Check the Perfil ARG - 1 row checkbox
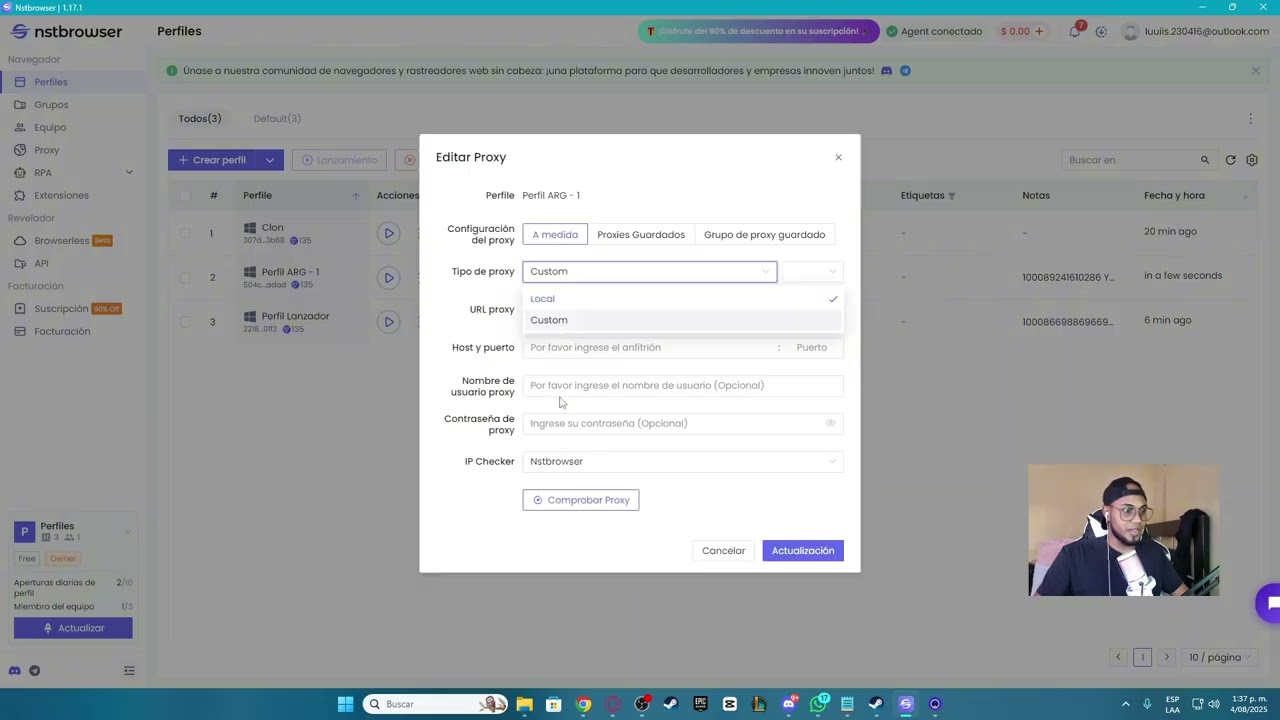This screenshot has width=1280, height=720. pyautogui.click(x=185, y=277)
